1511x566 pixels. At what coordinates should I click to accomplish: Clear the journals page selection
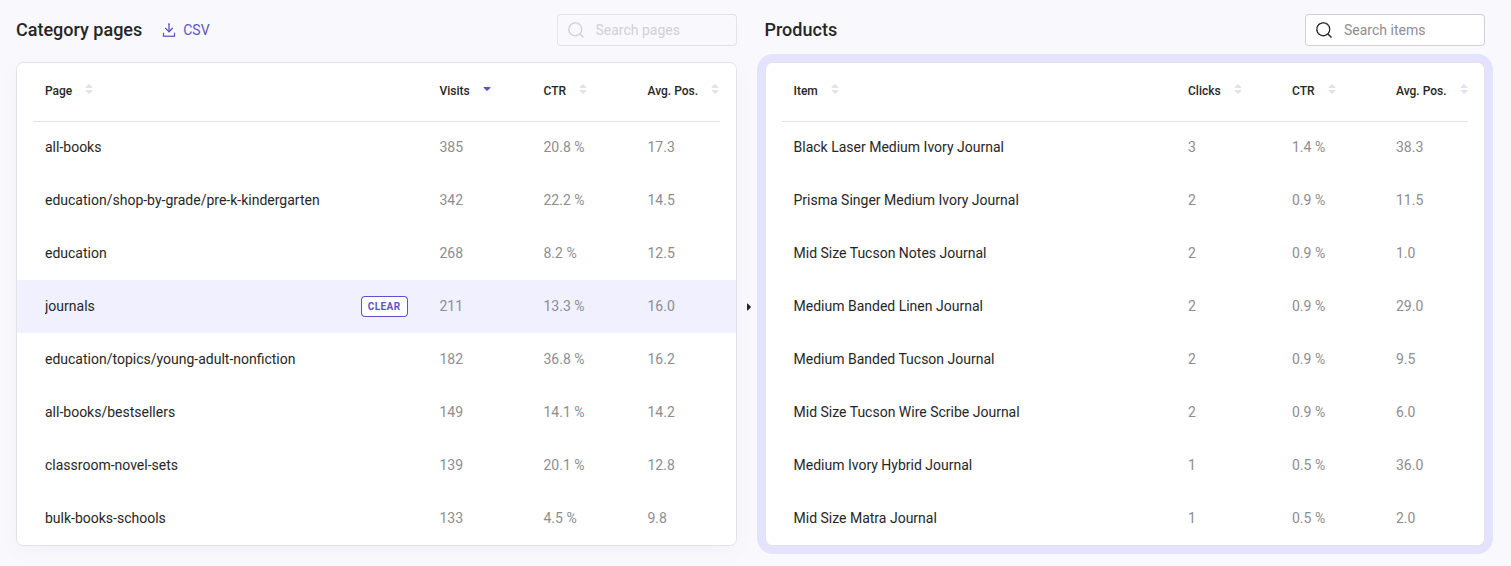point(384,307)
